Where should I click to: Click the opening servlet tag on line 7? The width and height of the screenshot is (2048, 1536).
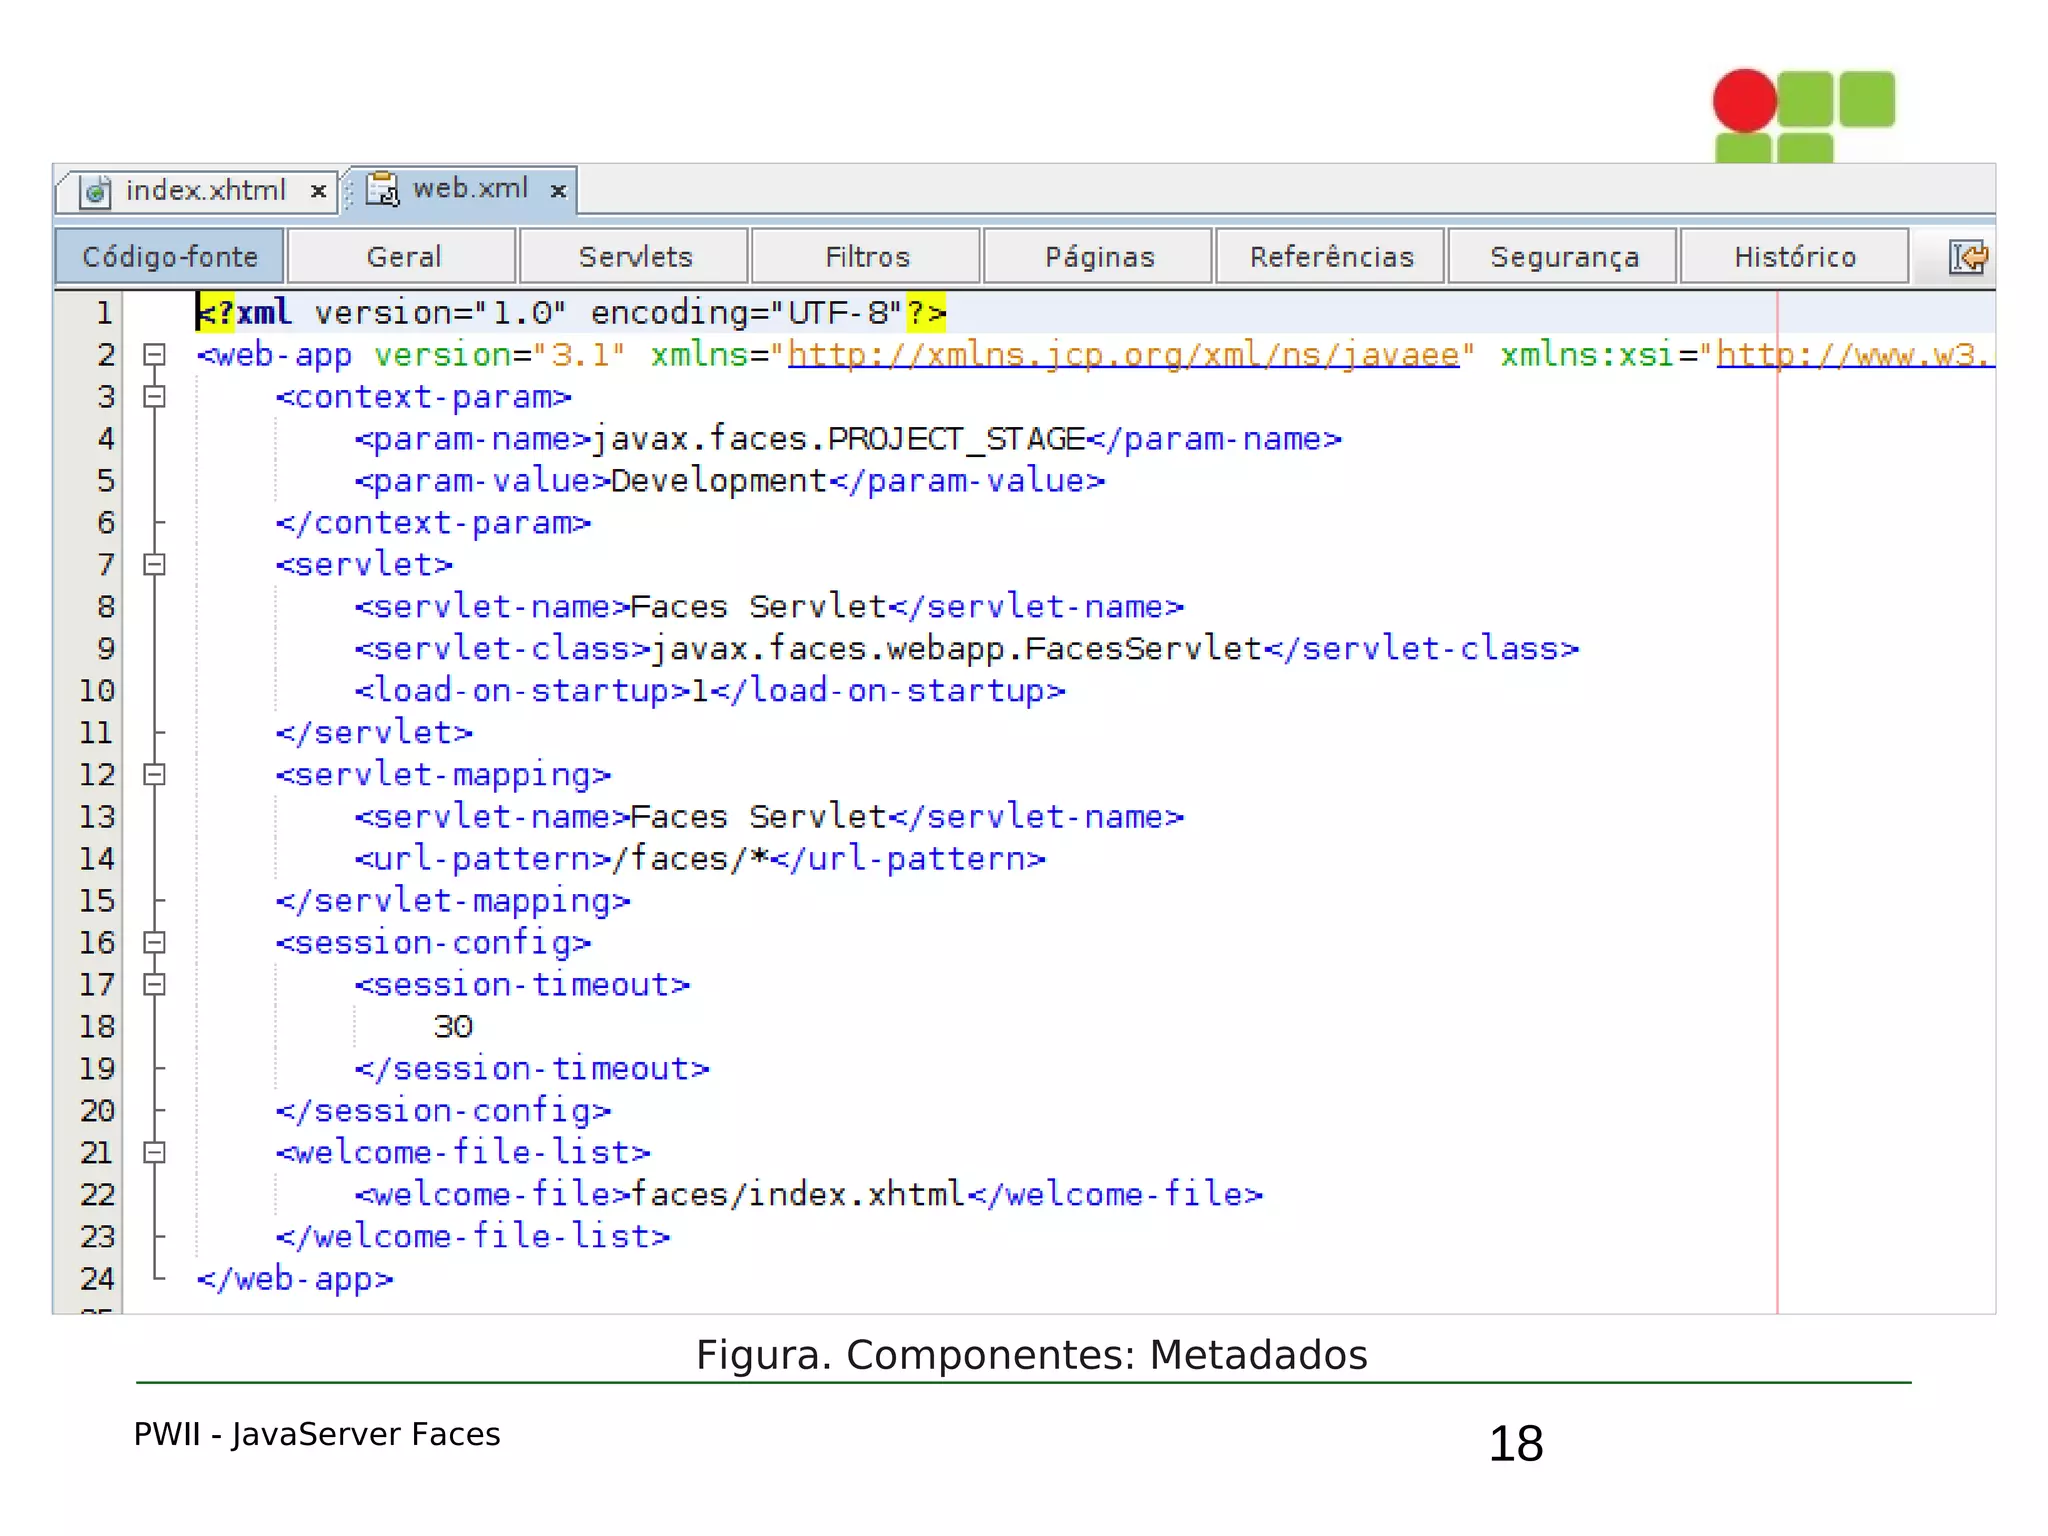pyautogui.click(x=365, y=565)
